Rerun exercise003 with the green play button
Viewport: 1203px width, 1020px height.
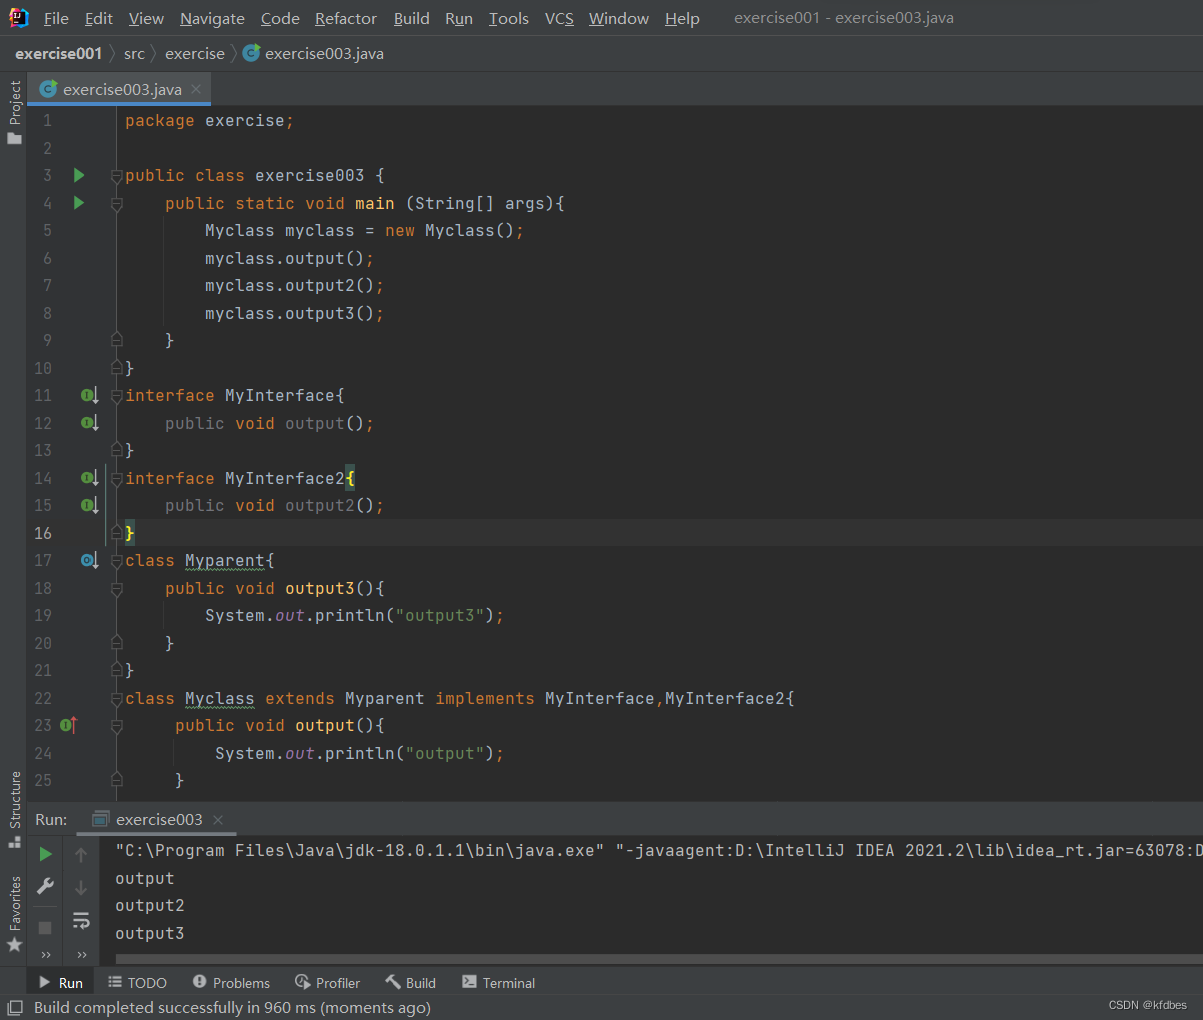click(x=45, y=854)
